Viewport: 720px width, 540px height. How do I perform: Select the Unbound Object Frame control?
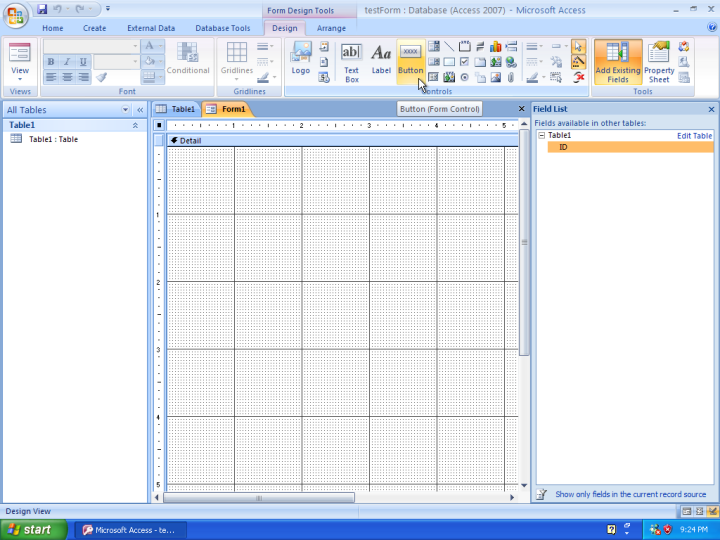pyautogui.click(x=495, y=62)
